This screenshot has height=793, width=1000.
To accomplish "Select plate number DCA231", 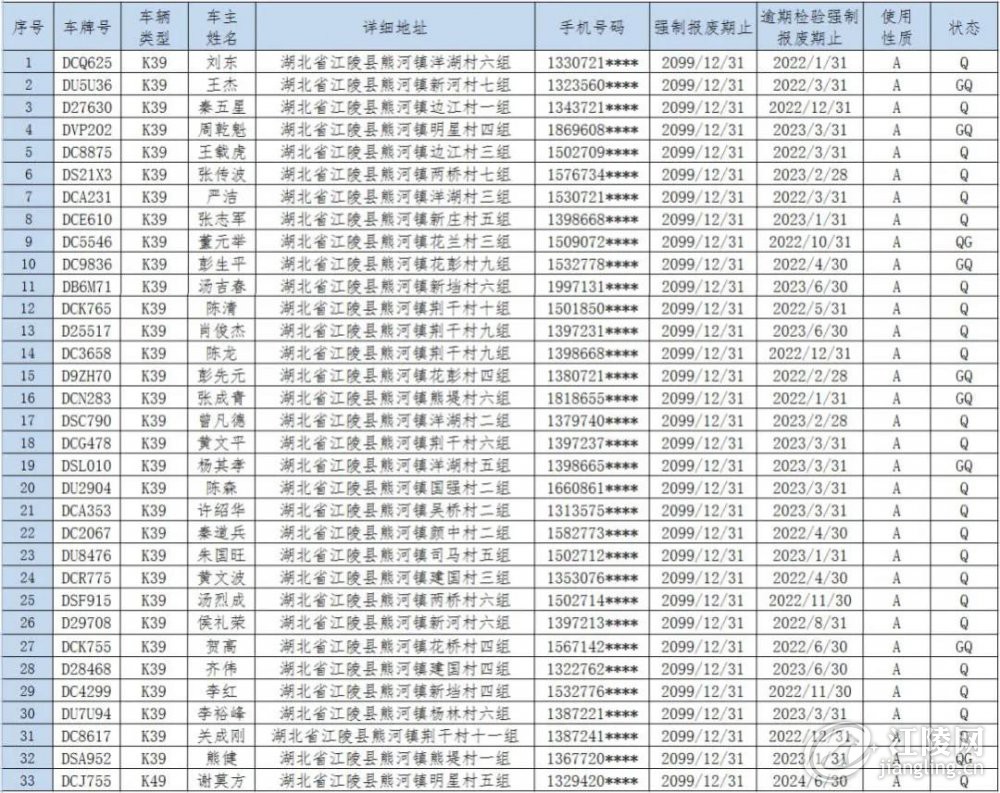I will [87, 197].
